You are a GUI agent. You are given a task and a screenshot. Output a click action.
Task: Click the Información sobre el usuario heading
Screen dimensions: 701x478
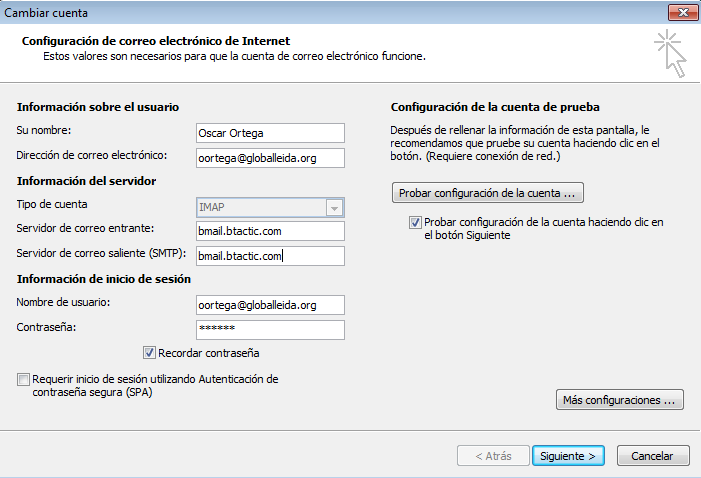[98, 107]
